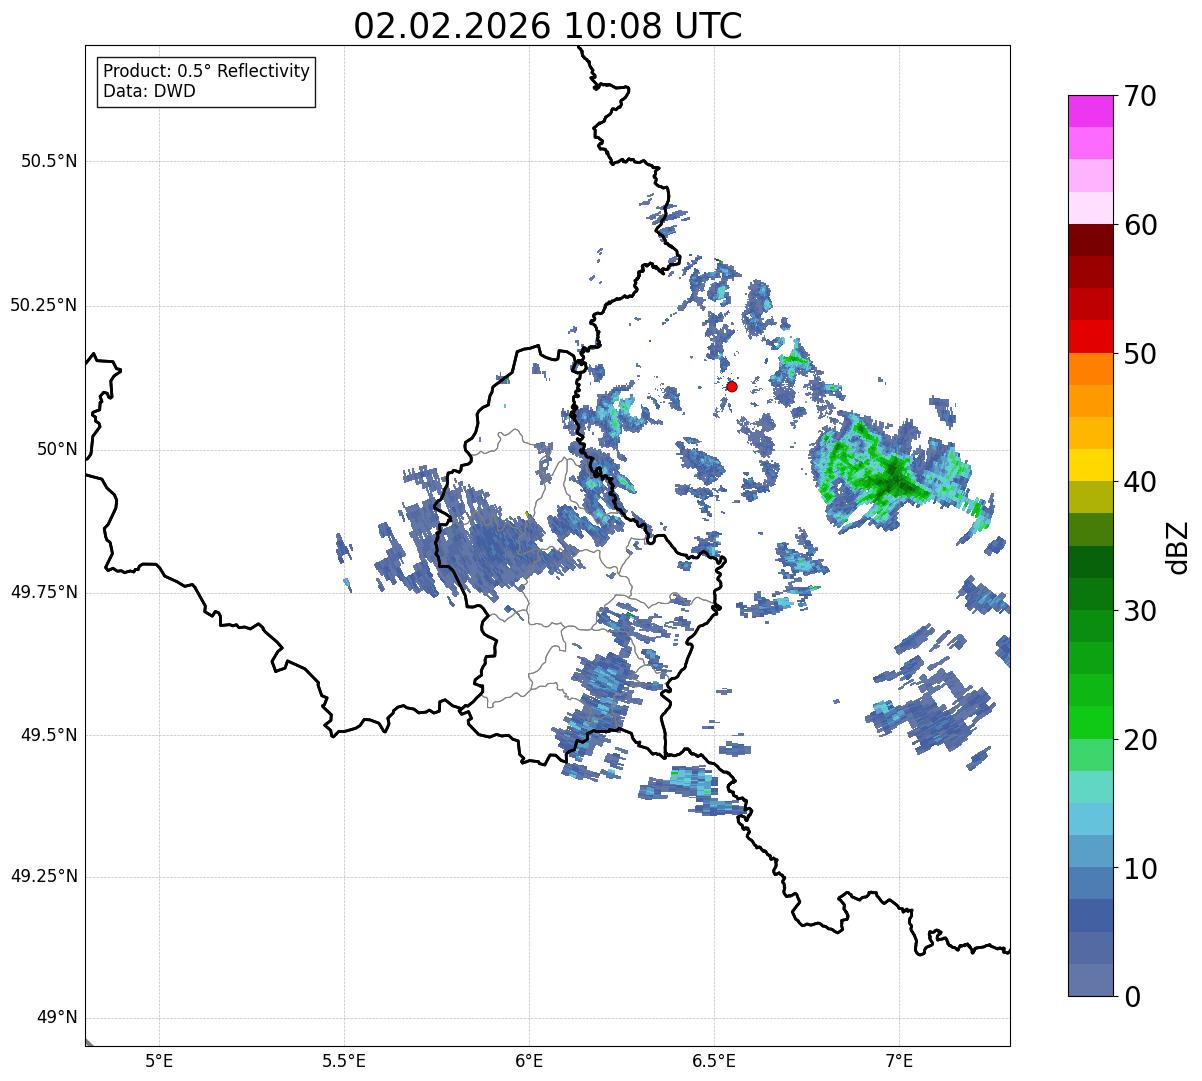This screenshot has height=1081, width=1202.
Task: Click the '5.5°E' longitude label
Action: (x=344, y=1061)
